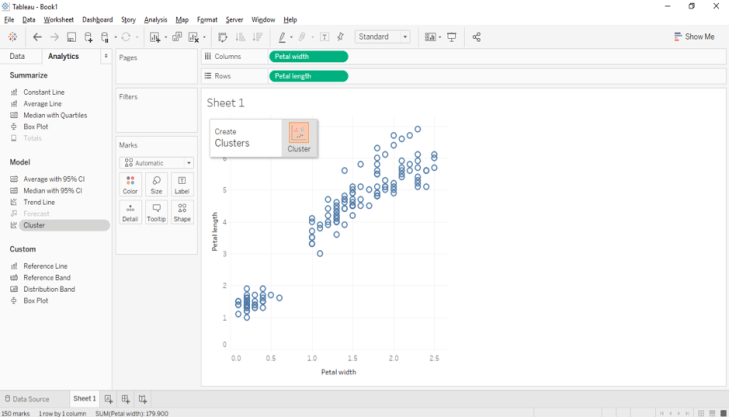Expand the side pane options arrow
Image resolution: width=729 pixels, height=417 pixels.
(x=106, y=57)
